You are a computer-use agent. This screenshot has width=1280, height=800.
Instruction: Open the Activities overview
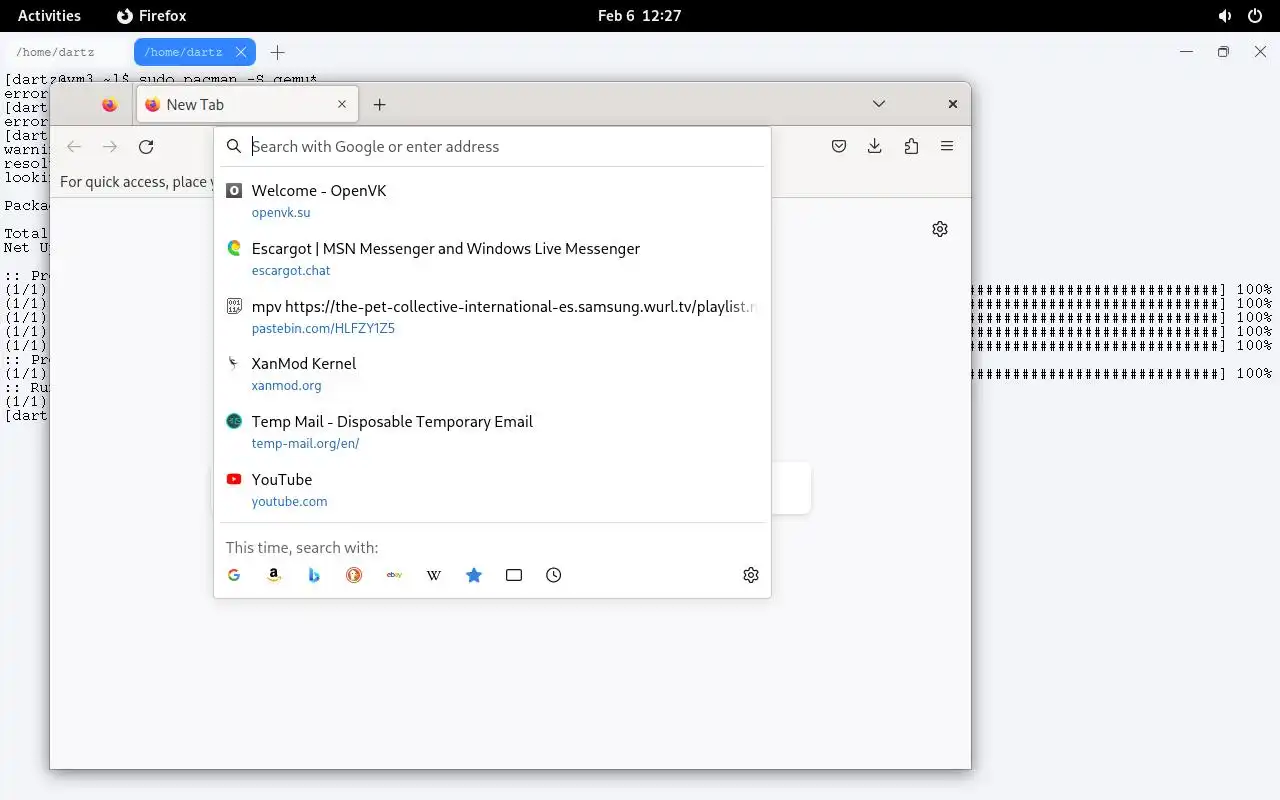coord(49,16)
